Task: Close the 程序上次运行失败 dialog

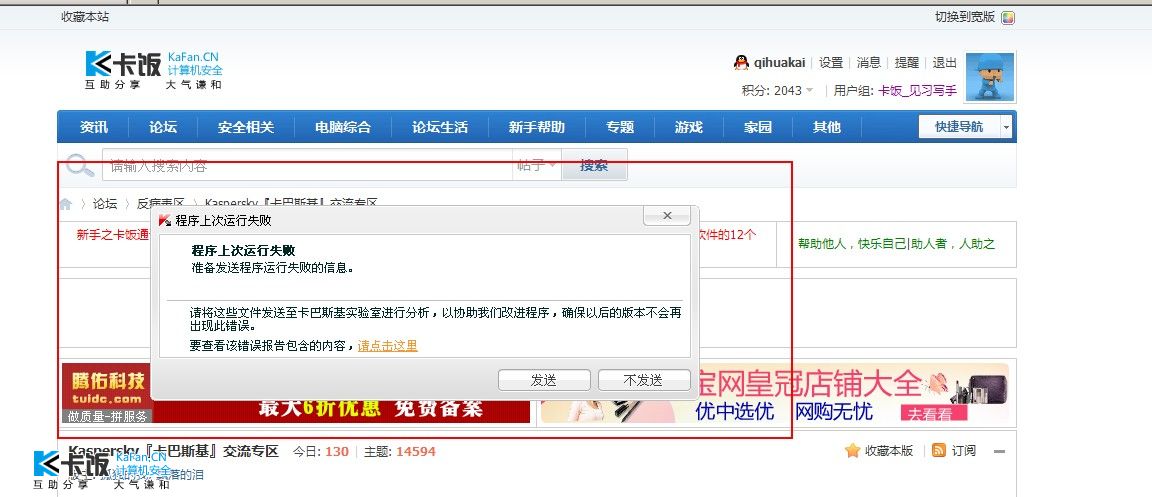Action: pos(667,215)
